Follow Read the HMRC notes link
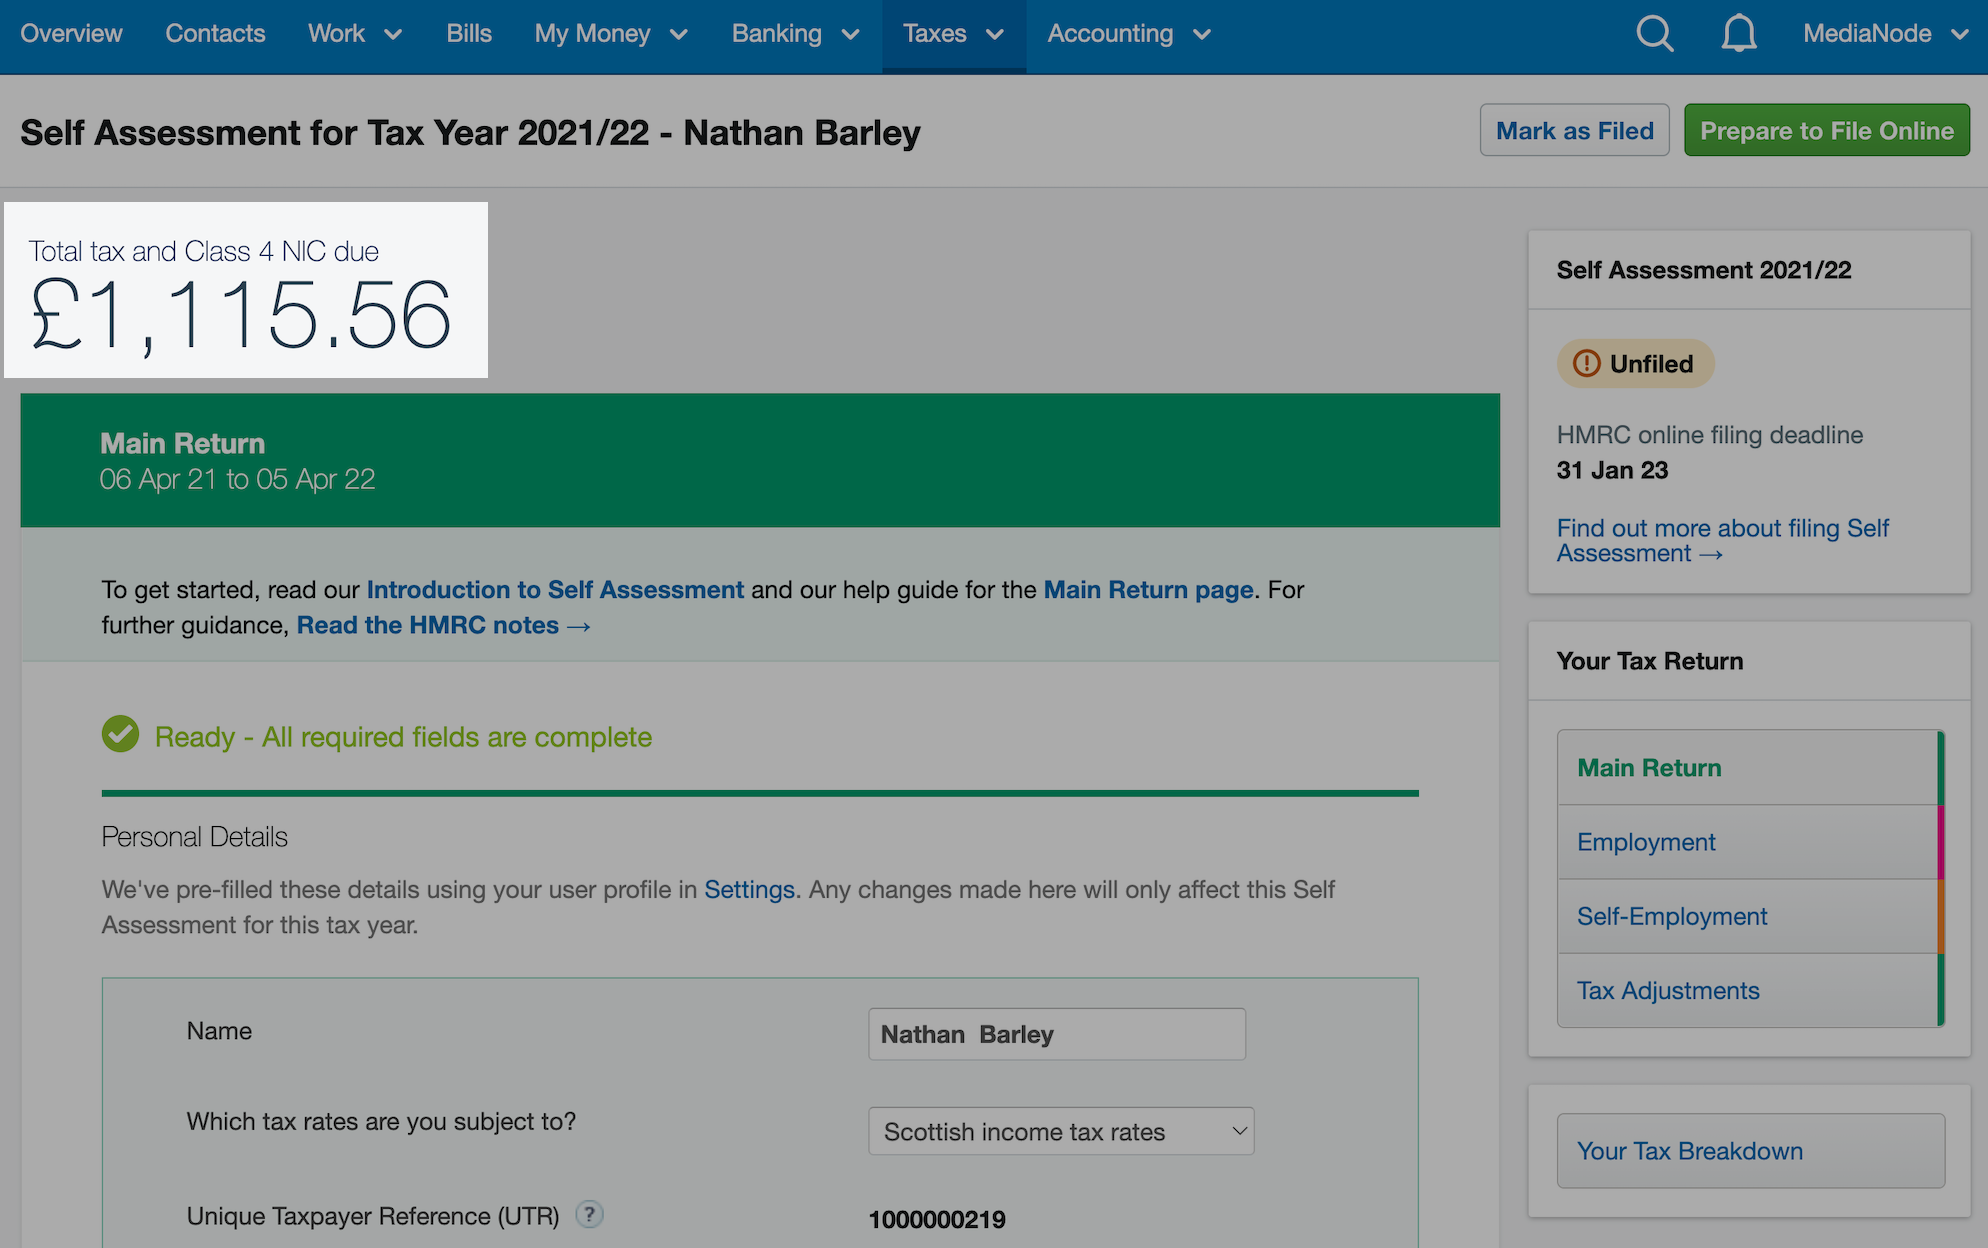Screen dimensions: 1988x1248 (x=443, y=625)
